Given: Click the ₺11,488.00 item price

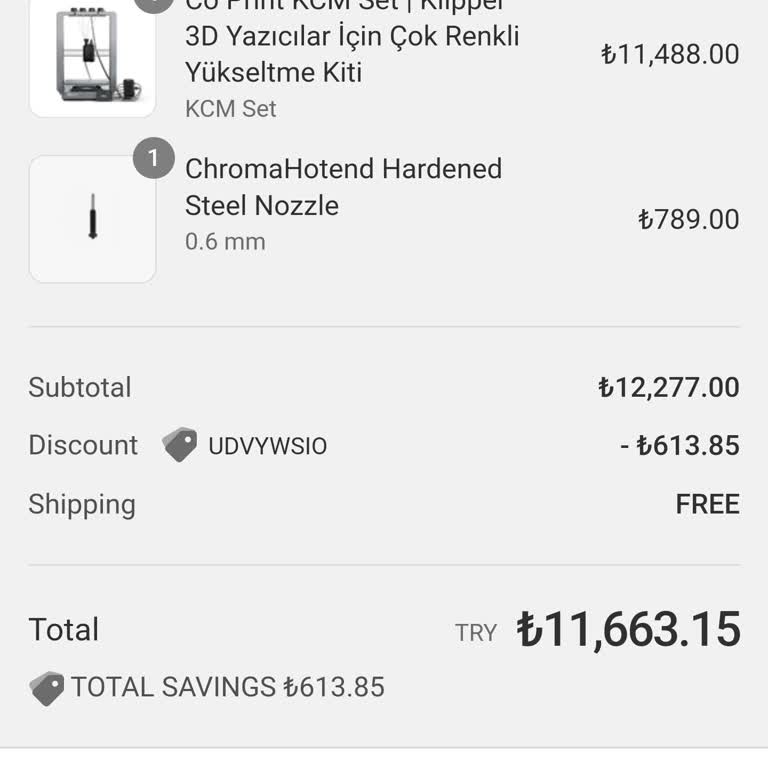Looking at the screenshot, I should click(670, 54).
